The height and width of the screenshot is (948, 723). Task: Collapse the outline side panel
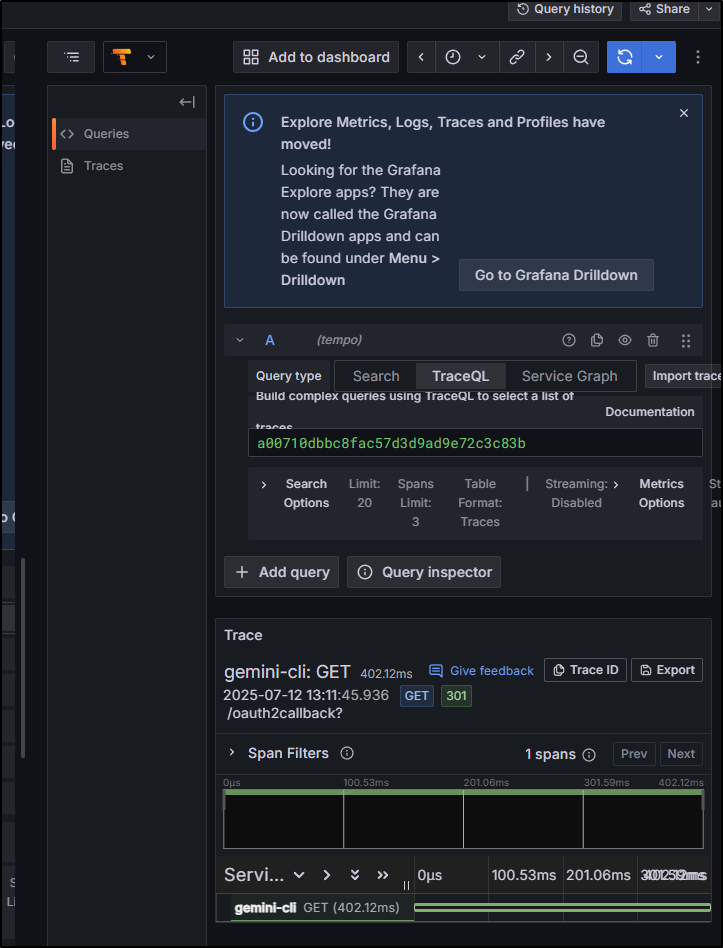click(187, 102)
